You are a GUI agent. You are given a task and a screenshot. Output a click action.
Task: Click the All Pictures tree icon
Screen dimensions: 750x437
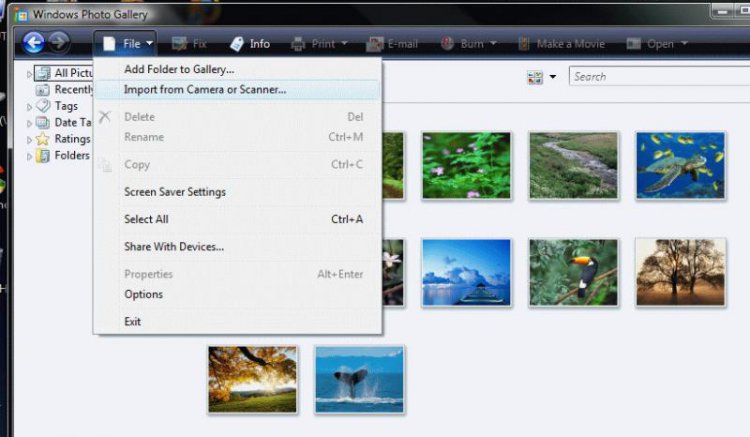pos(43,73)
